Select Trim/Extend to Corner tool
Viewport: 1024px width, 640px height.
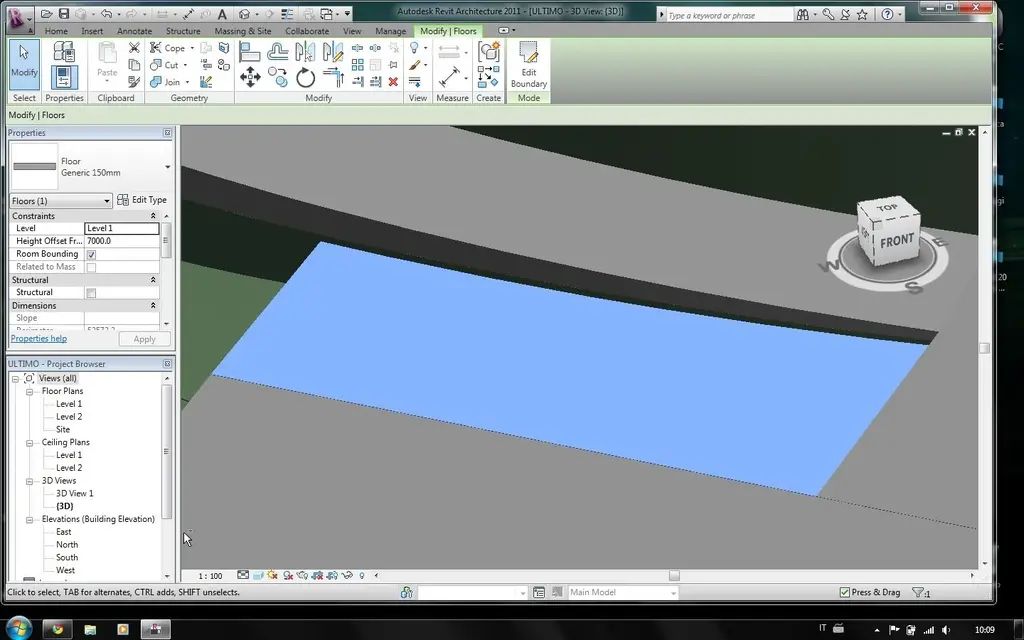click(333, 77)
